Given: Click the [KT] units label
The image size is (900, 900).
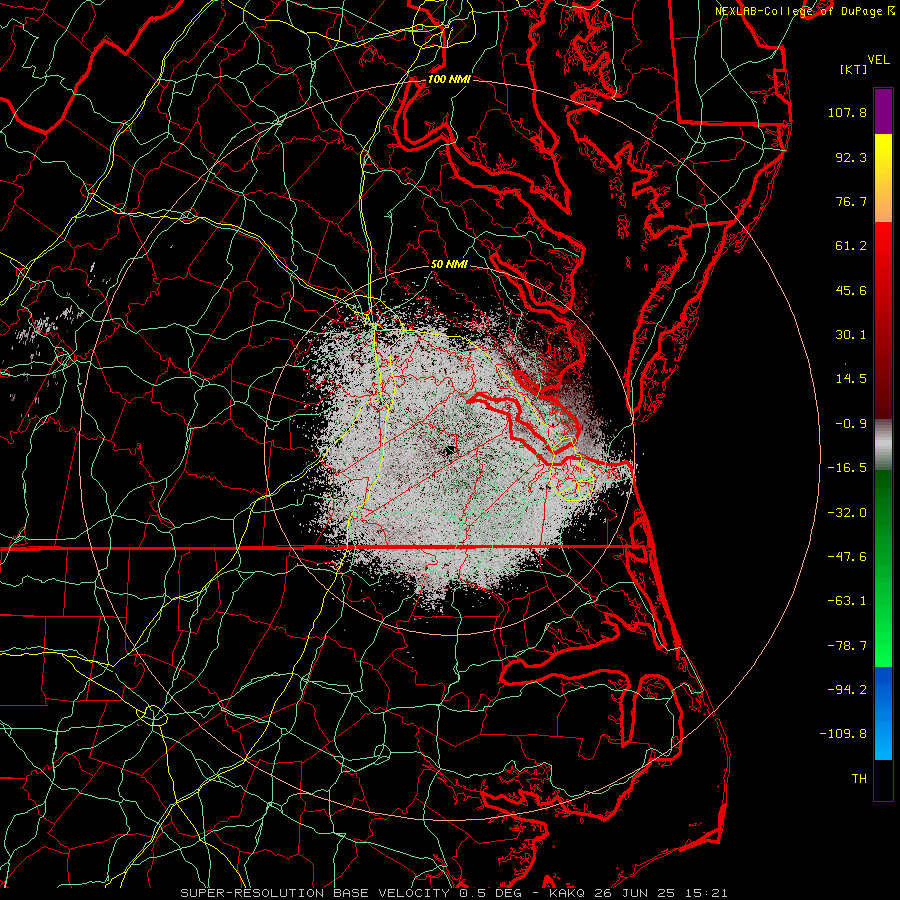Looking at the screenshot, I should coord(854,69).
